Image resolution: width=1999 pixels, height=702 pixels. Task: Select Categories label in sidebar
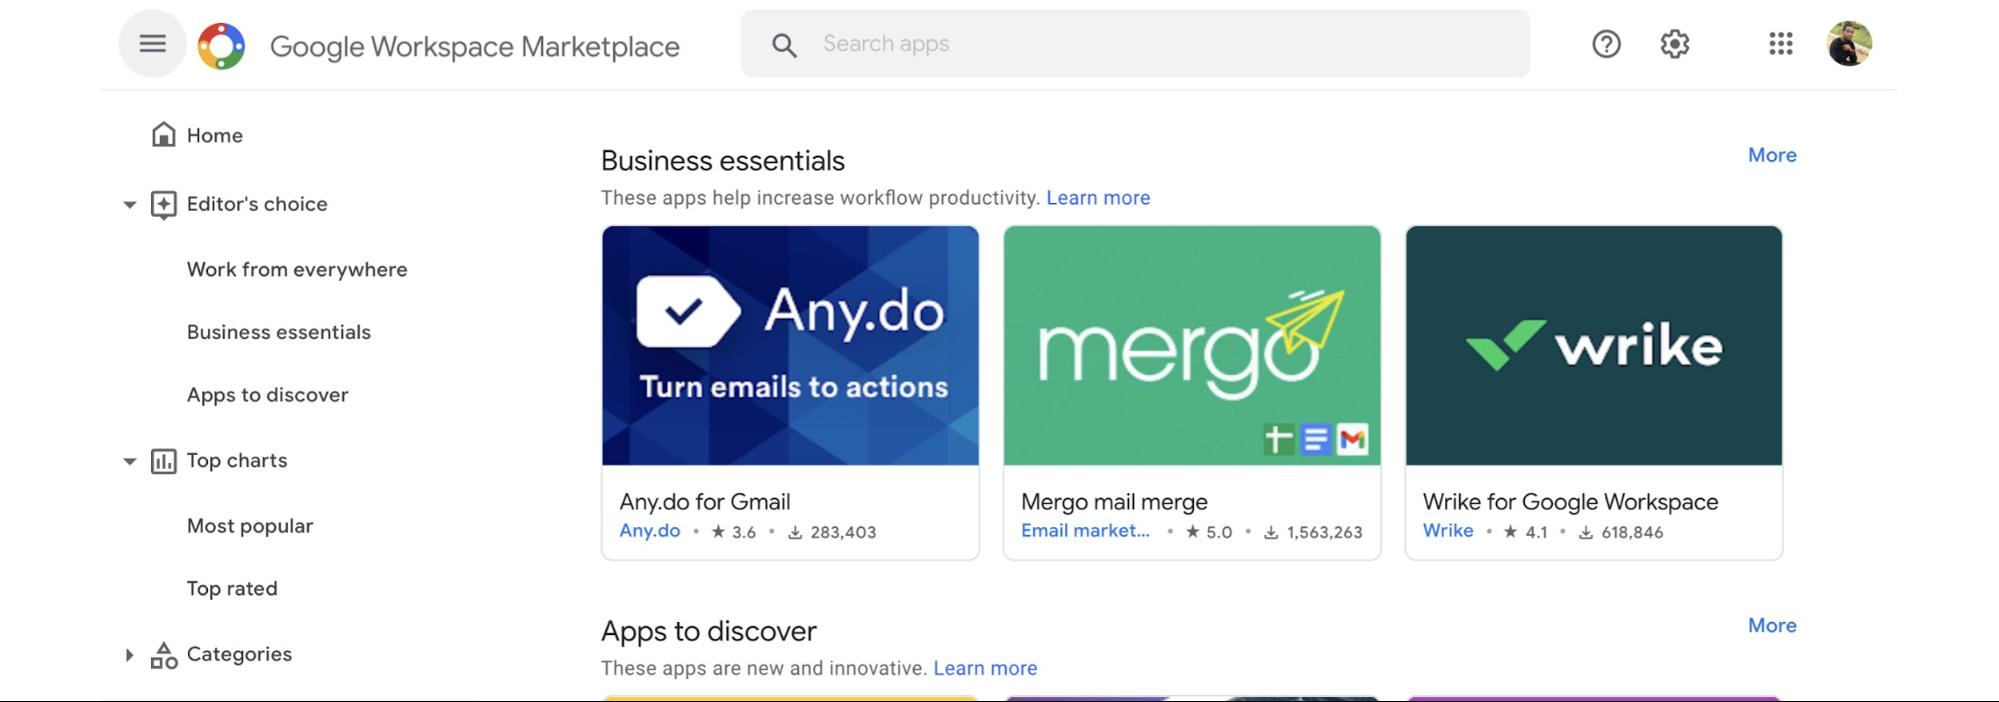pyautogui.click(x=239, y=654)
